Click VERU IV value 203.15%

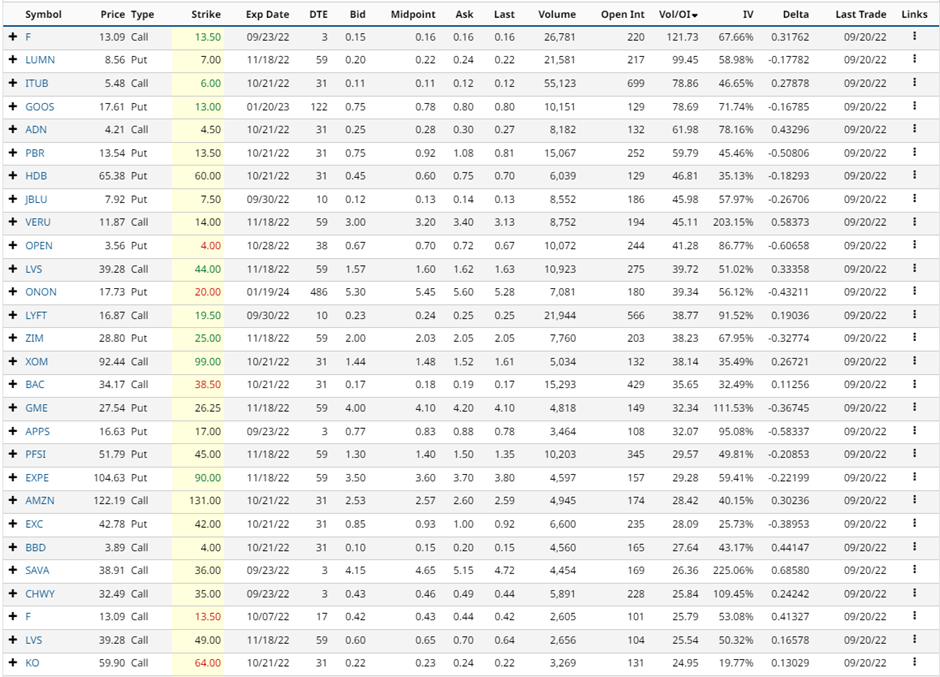[x=733, y=222]
